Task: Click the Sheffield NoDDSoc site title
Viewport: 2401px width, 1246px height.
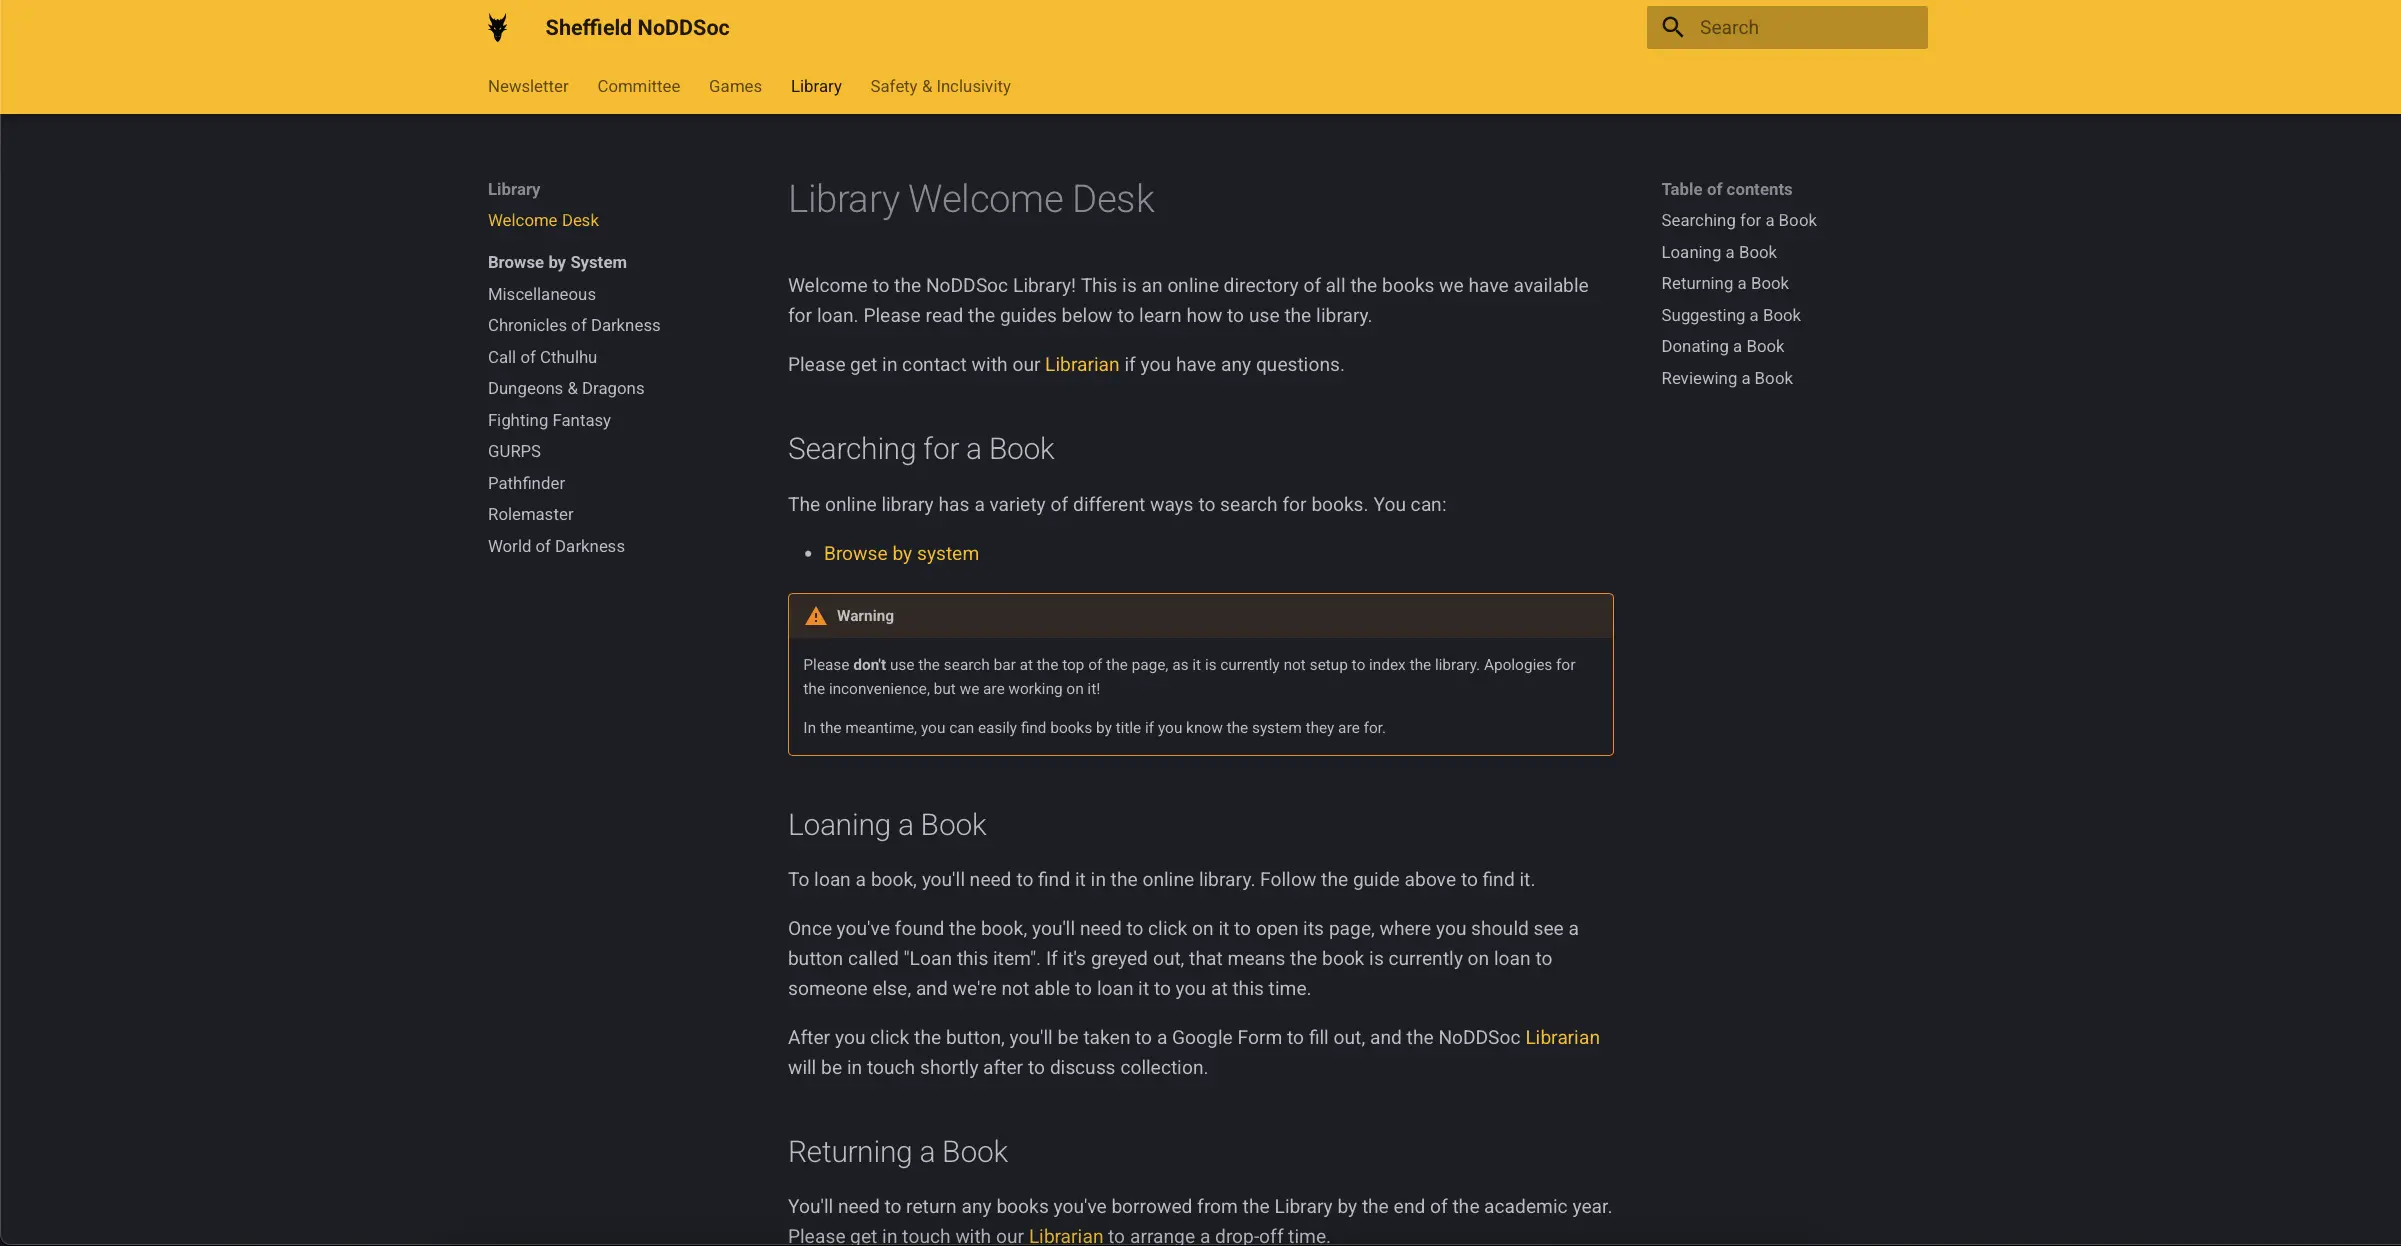Action: click(x=637, y=27)
